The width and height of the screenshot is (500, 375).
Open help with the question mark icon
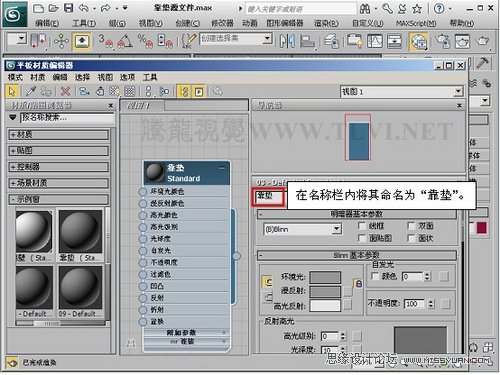[439, 9]
